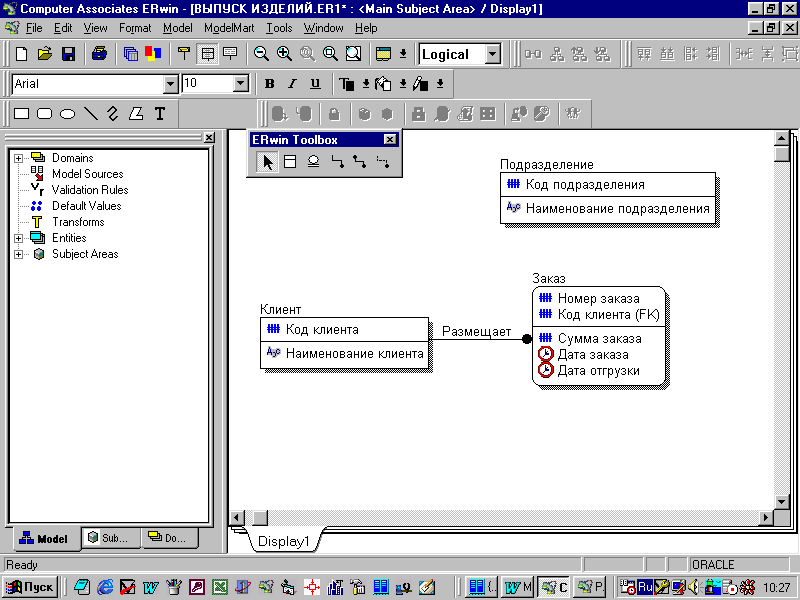Pick non-identifying dashed relationship tool
The image size is (800, 600).
pyautogui.click(x=383, y=162)
